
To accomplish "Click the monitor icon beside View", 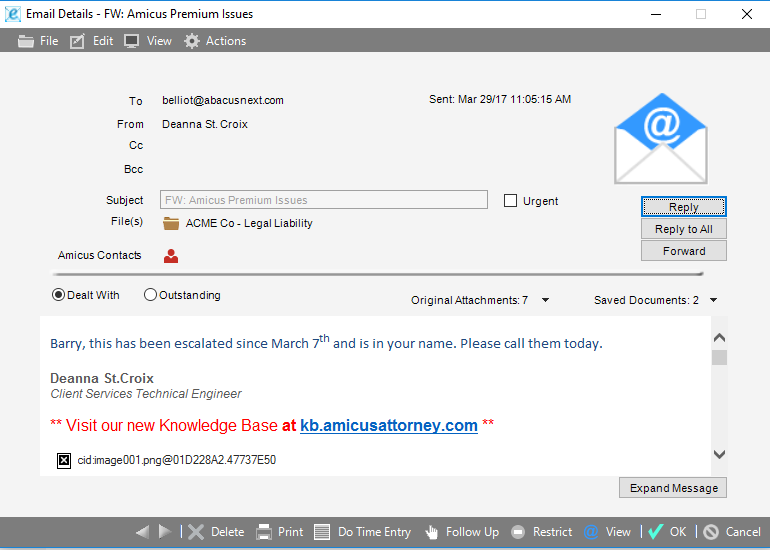I will (132, 41).
